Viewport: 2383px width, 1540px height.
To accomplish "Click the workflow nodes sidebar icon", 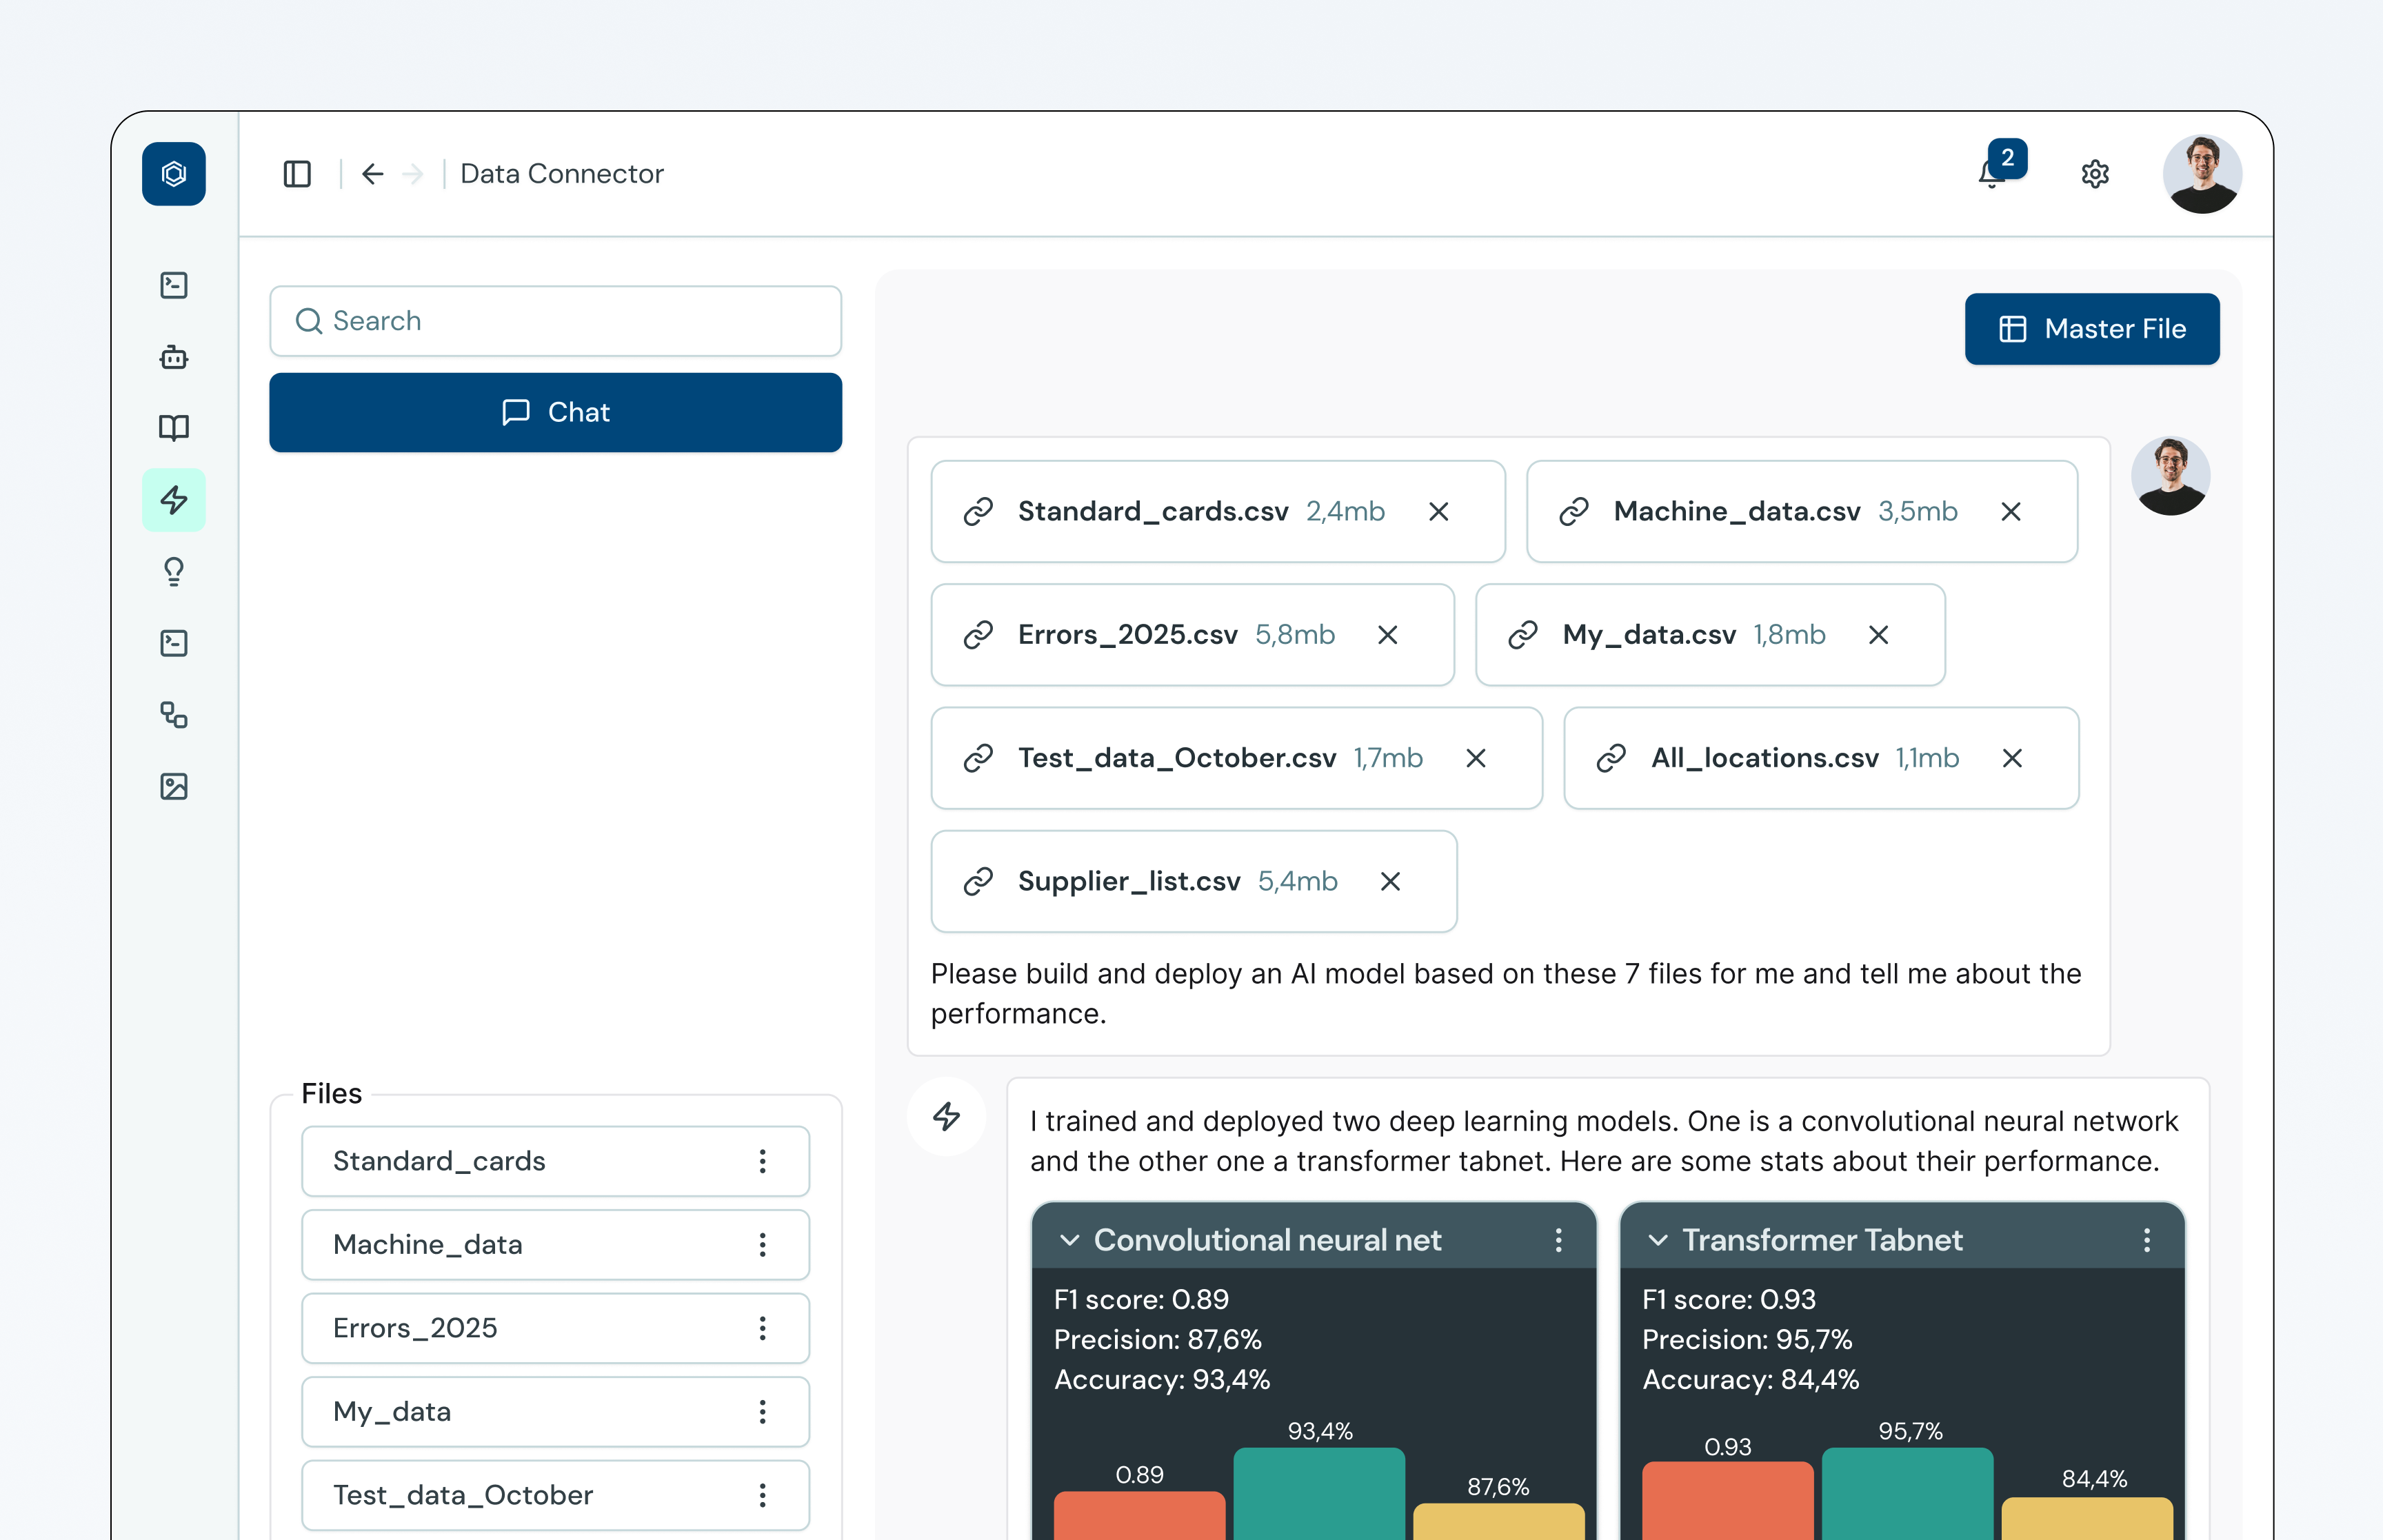I will click(x=174, y=714).
